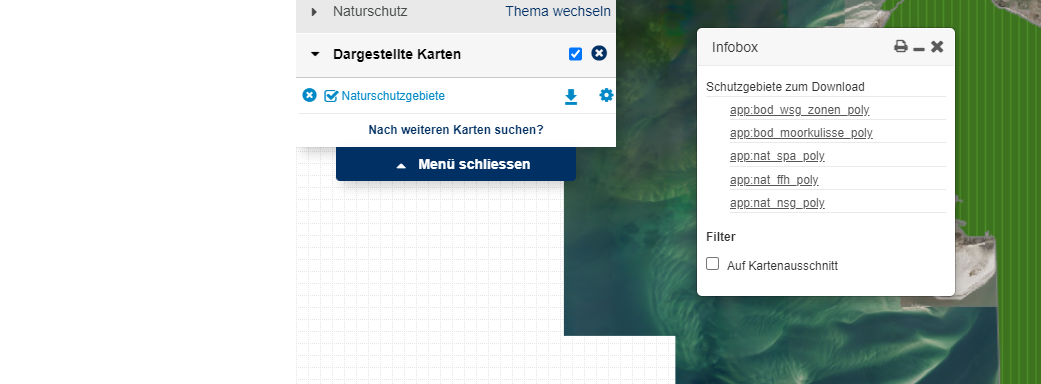Collapse the Dargestellte Karten section

pyautogui.click(x=315, y=54)
